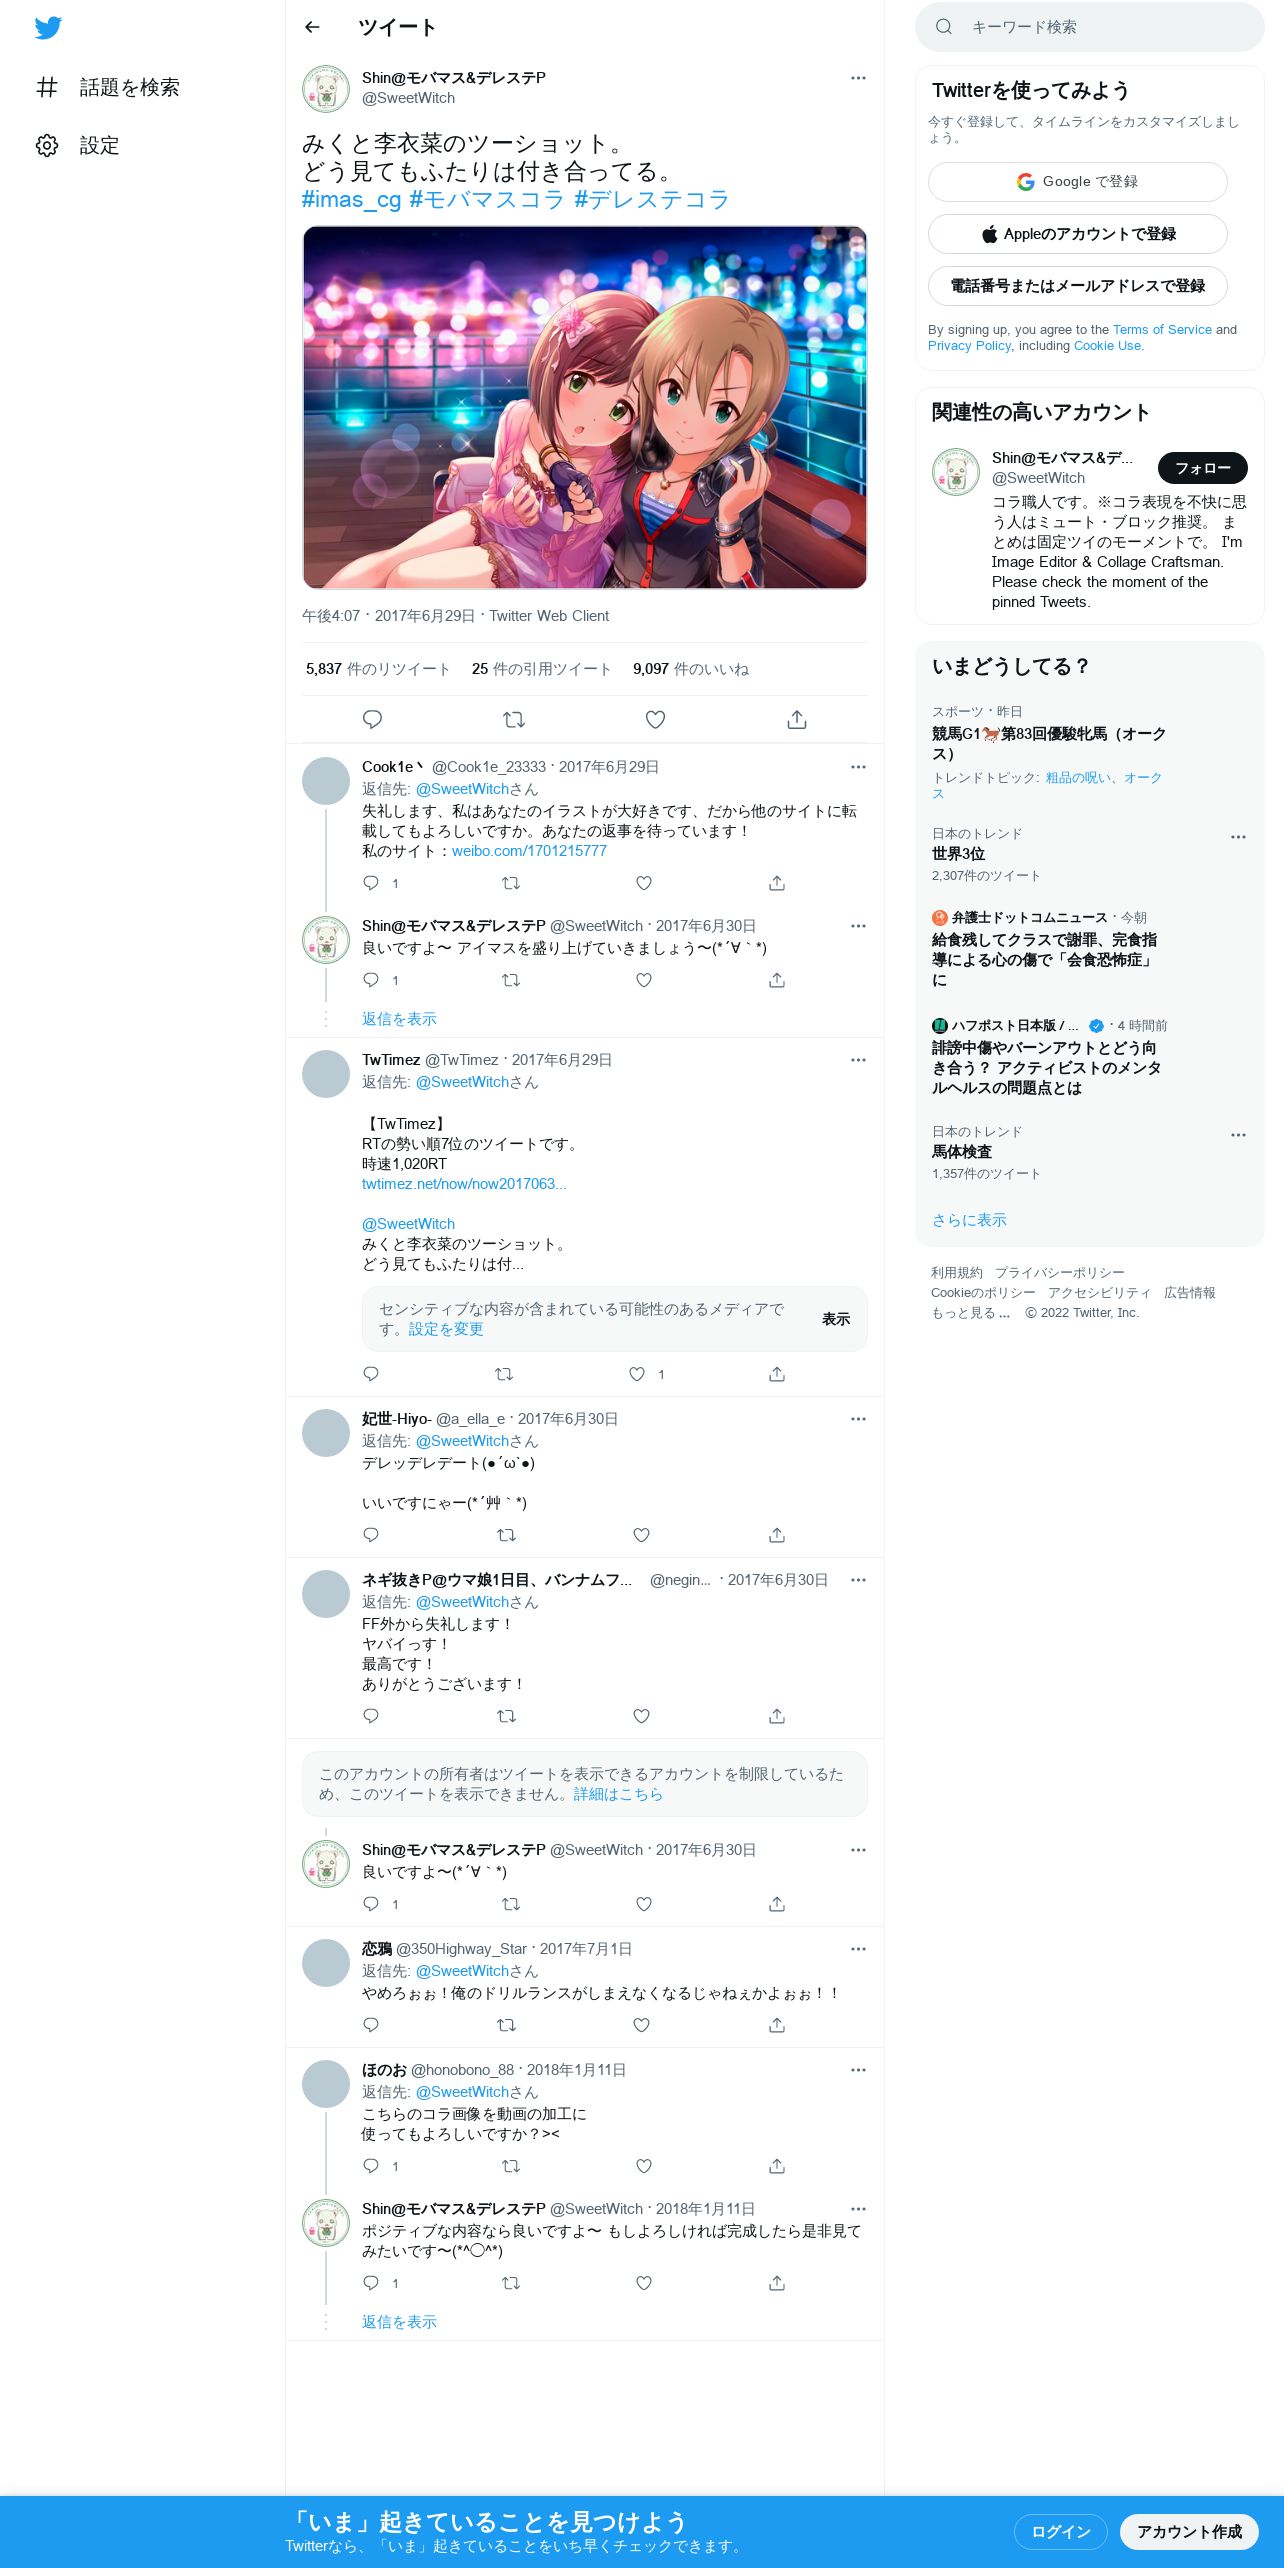Image resolution: width=1284 pixels, height=2568 pixels.
Task: Open more options for 世界3位 trend
Action: coord(1238,837)
